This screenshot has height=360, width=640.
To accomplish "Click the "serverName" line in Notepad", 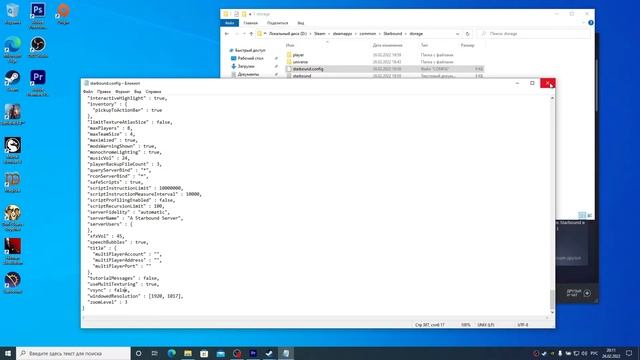I will click(135, 218).
